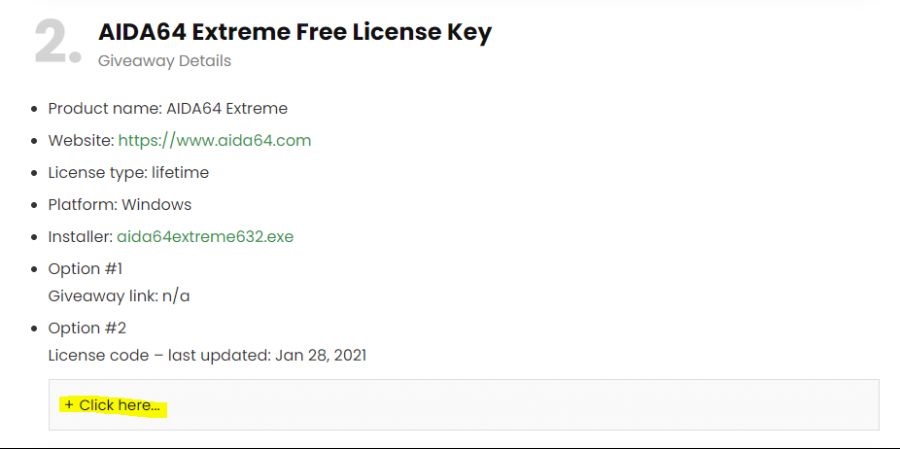Click the "Platform: Windows" list item

tap(119, 204)
